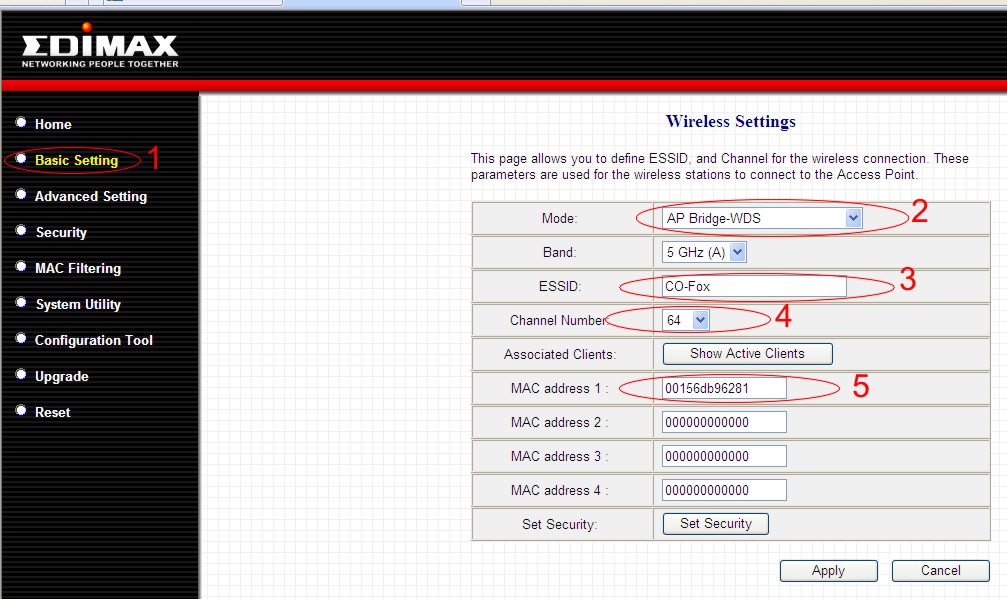Viewport: 1007px width, 599px height.
Task: Go to the Security section
Action: click(61, 232)
